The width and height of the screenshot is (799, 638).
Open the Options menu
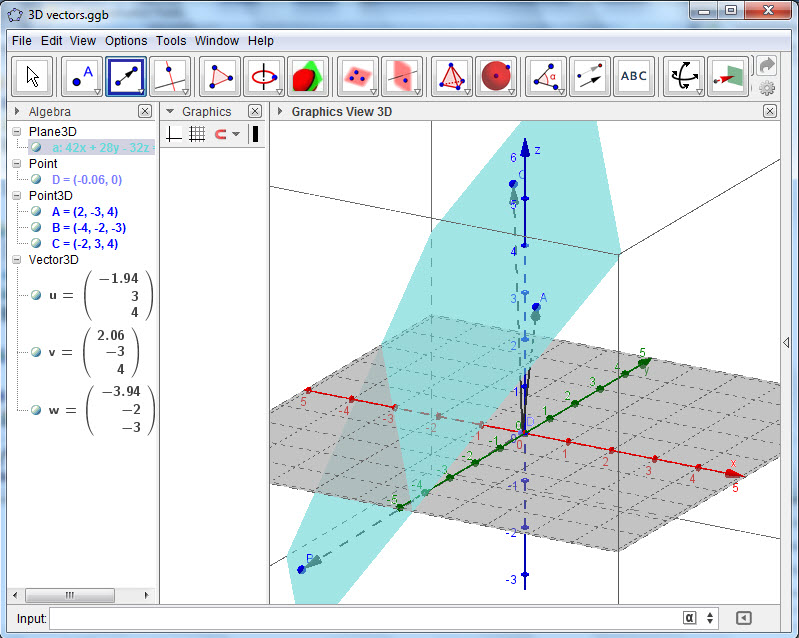tap(126, 41)
